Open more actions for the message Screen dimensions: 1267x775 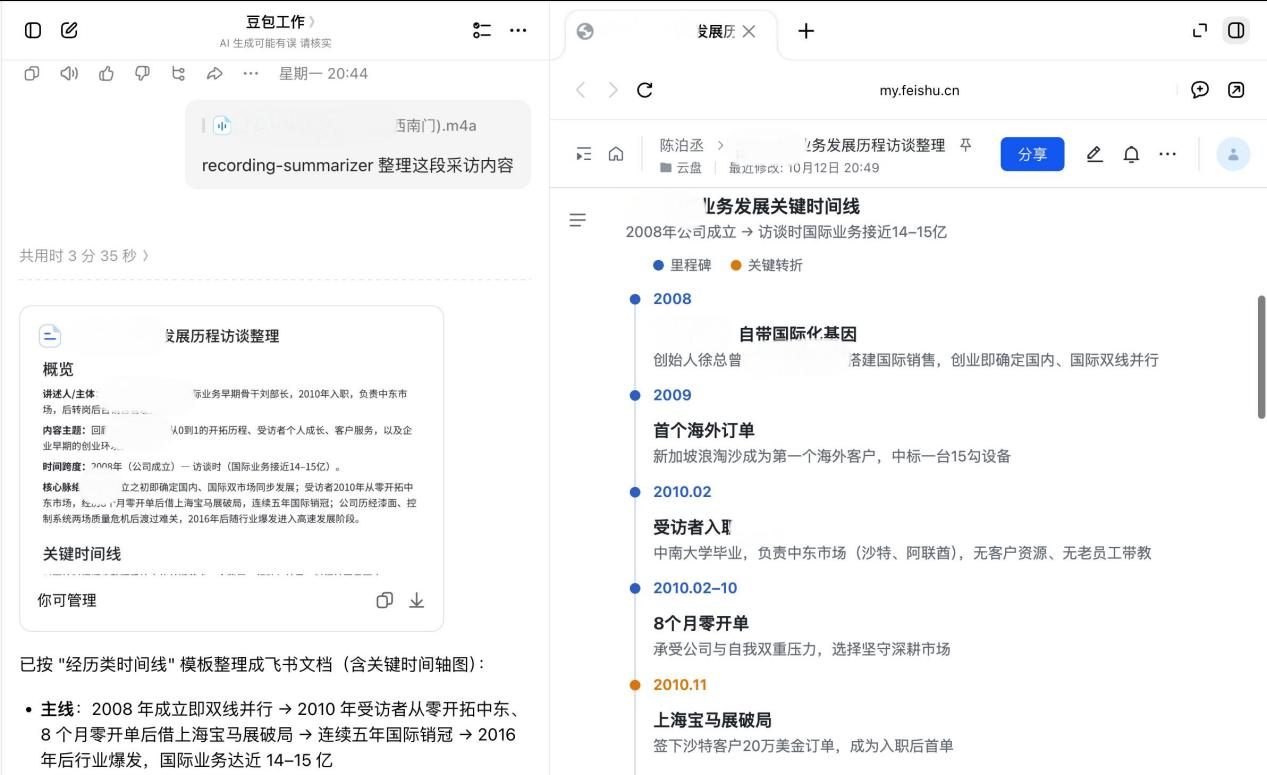(x=250, y=73)
